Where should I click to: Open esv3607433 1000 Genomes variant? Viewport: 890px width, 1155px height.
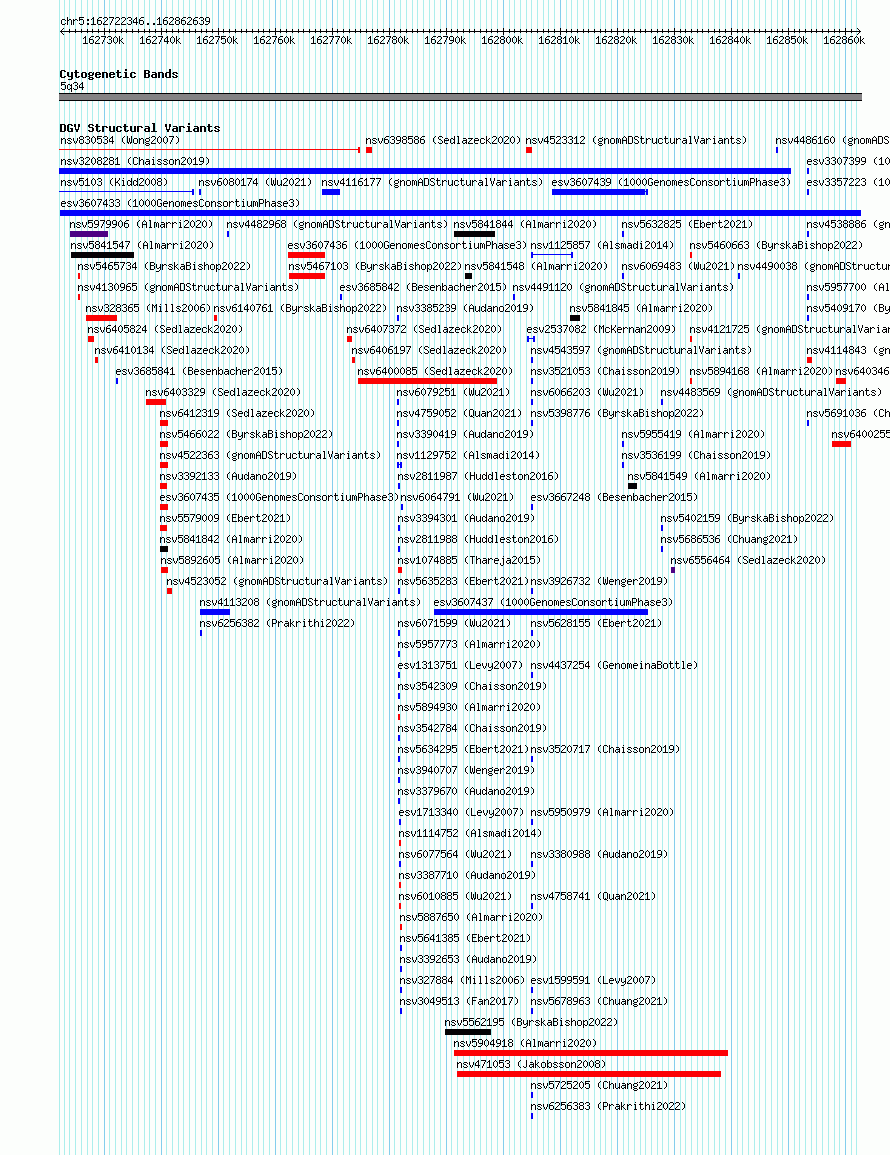pos(181,203)
